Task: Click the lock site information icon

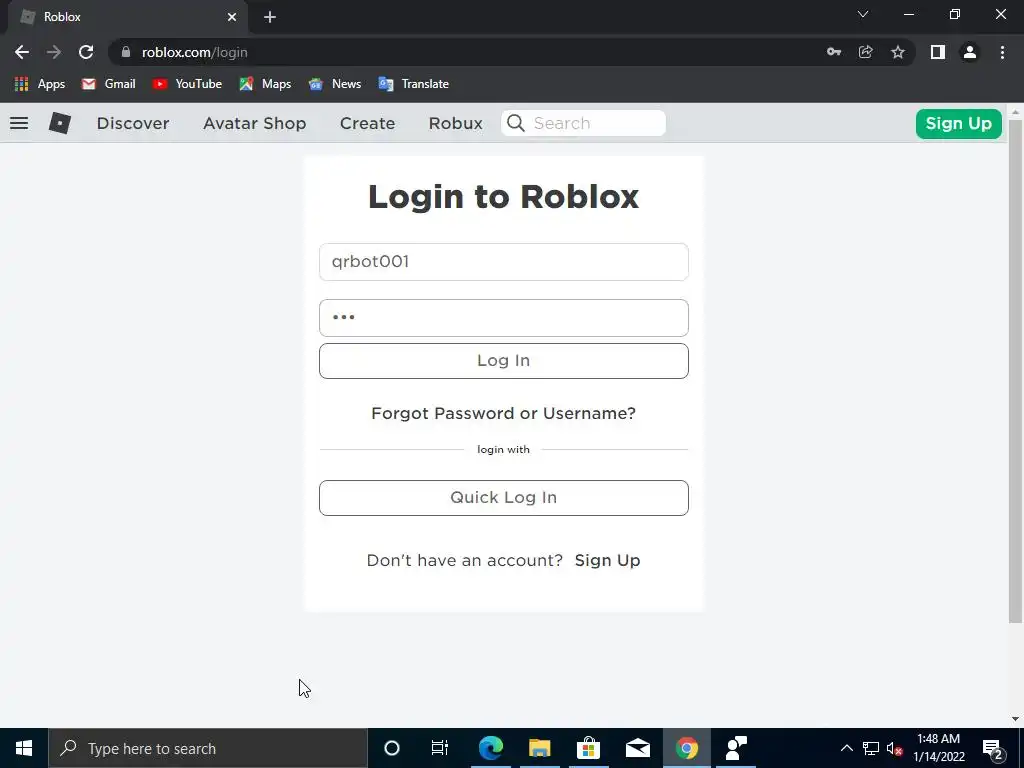Action: tap(126, 52)
